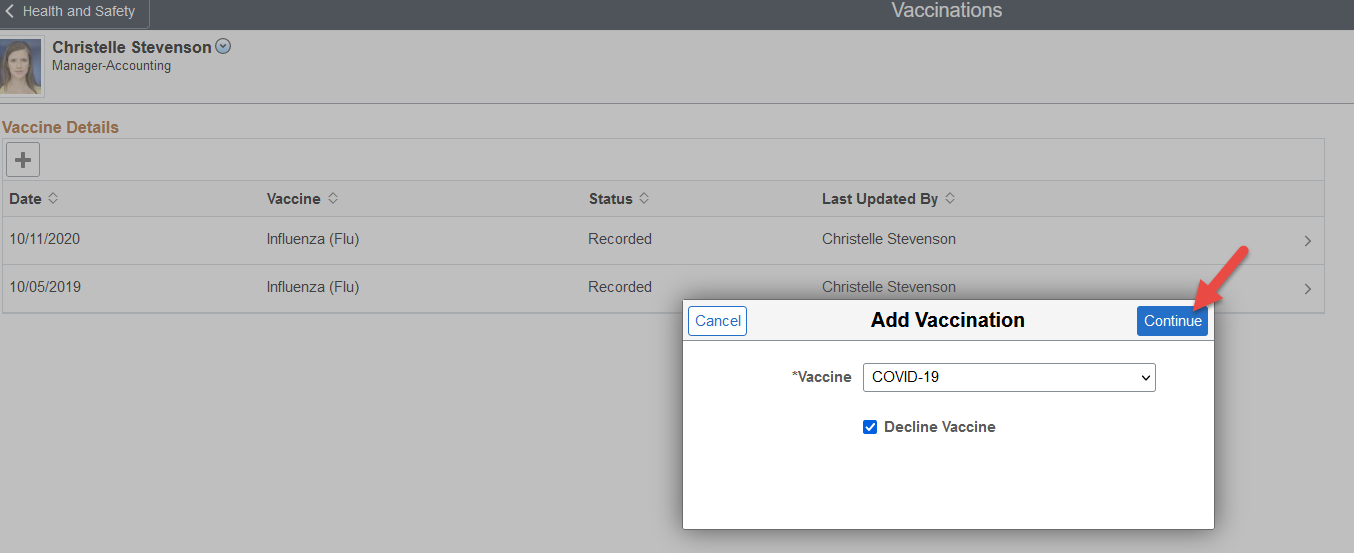Click the Decline Vaccine label text

939,427
